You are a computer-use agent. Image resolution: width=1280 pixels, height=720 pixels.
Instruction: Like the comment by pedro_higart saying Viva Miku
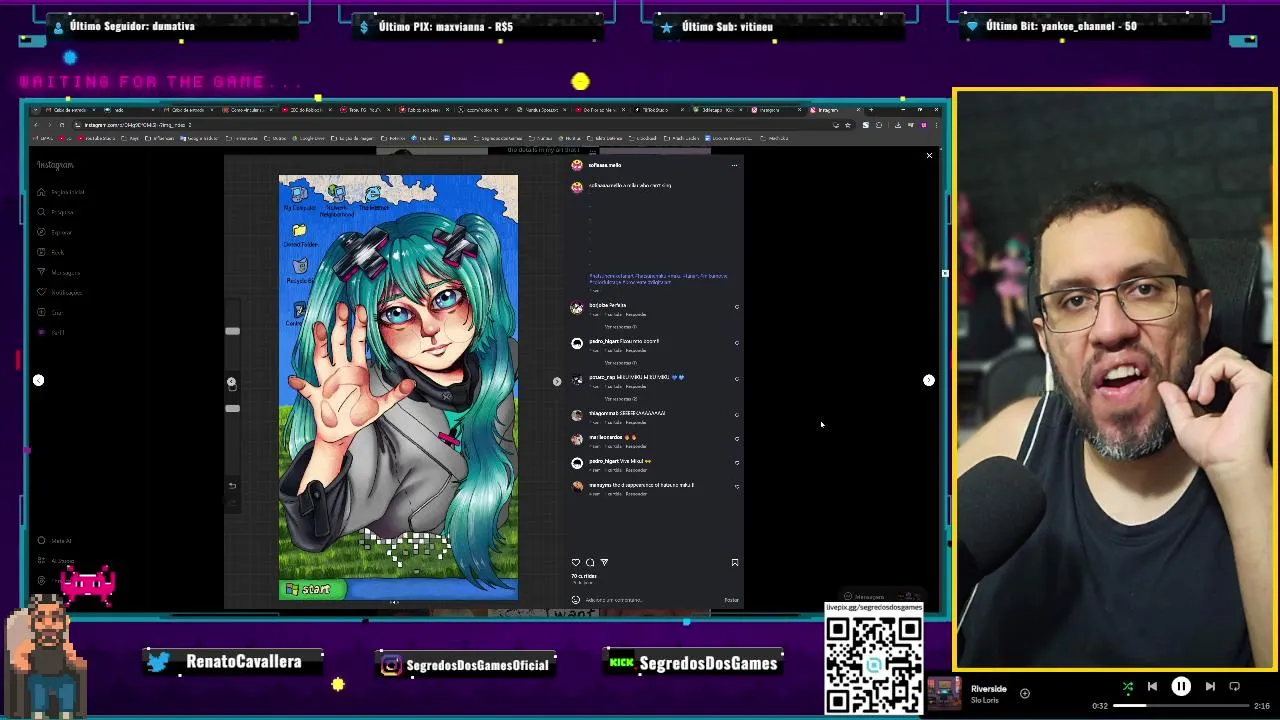[737, 463]
